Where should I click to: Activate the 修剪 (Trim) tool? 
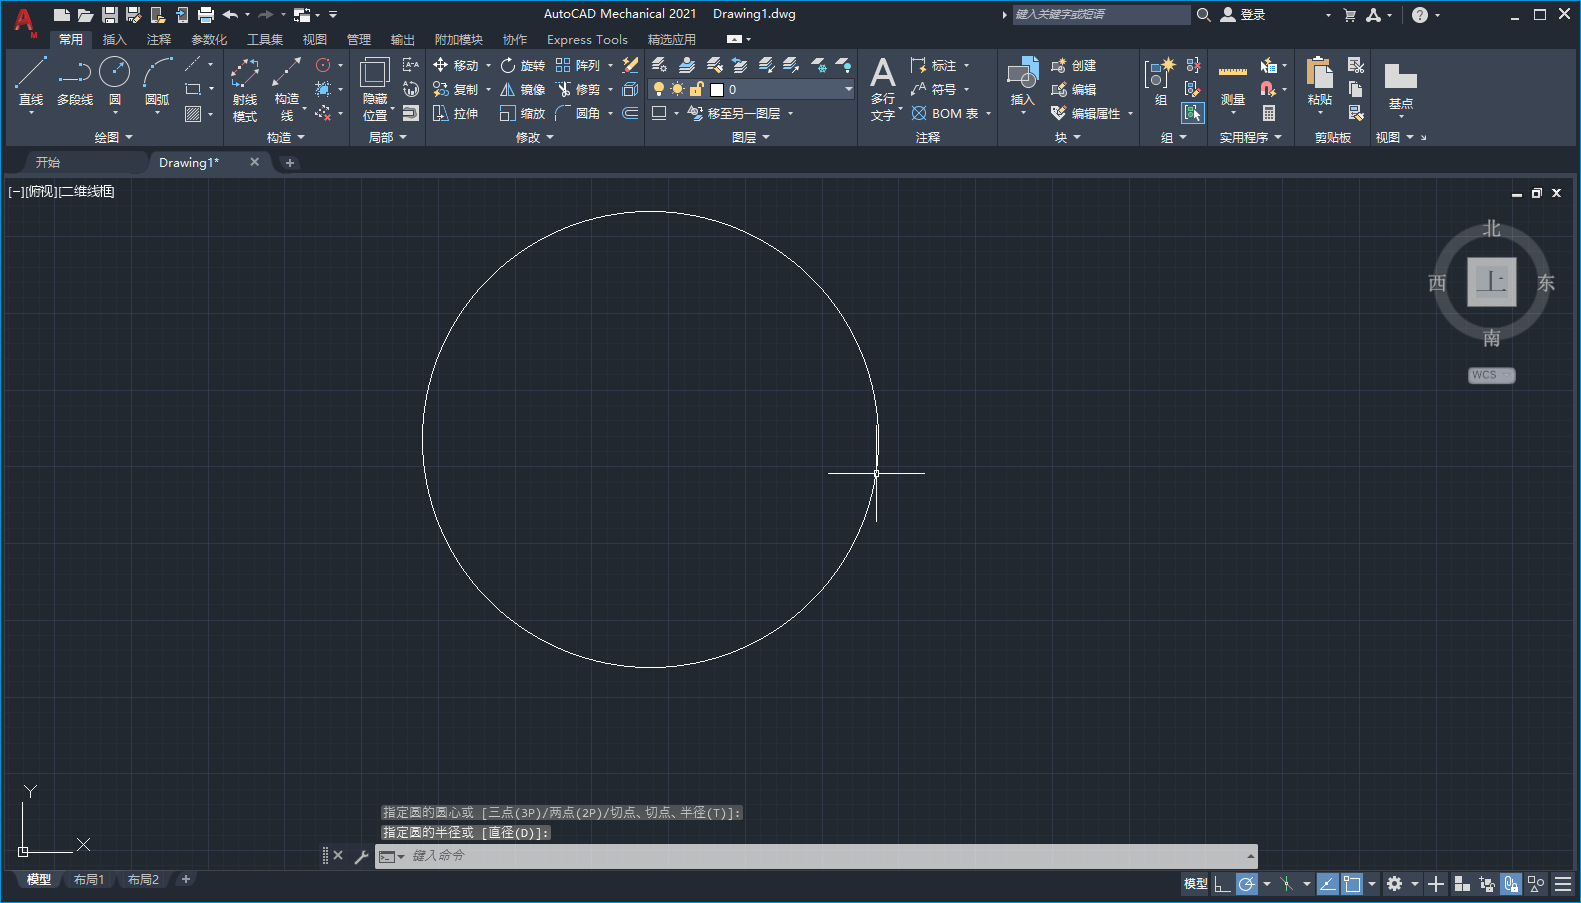(578, 89)
